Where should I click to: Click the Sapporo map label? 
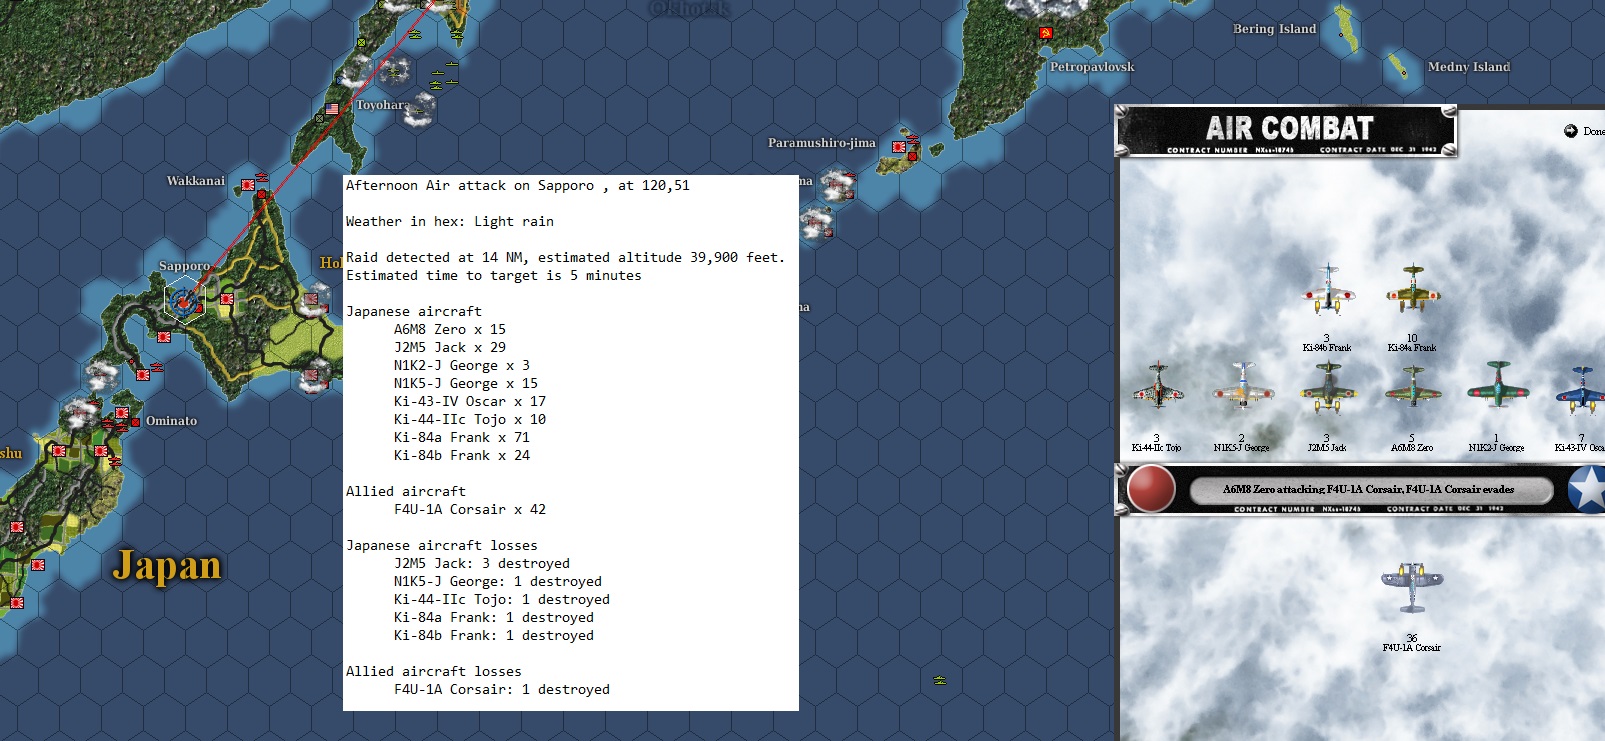[185, 266]
